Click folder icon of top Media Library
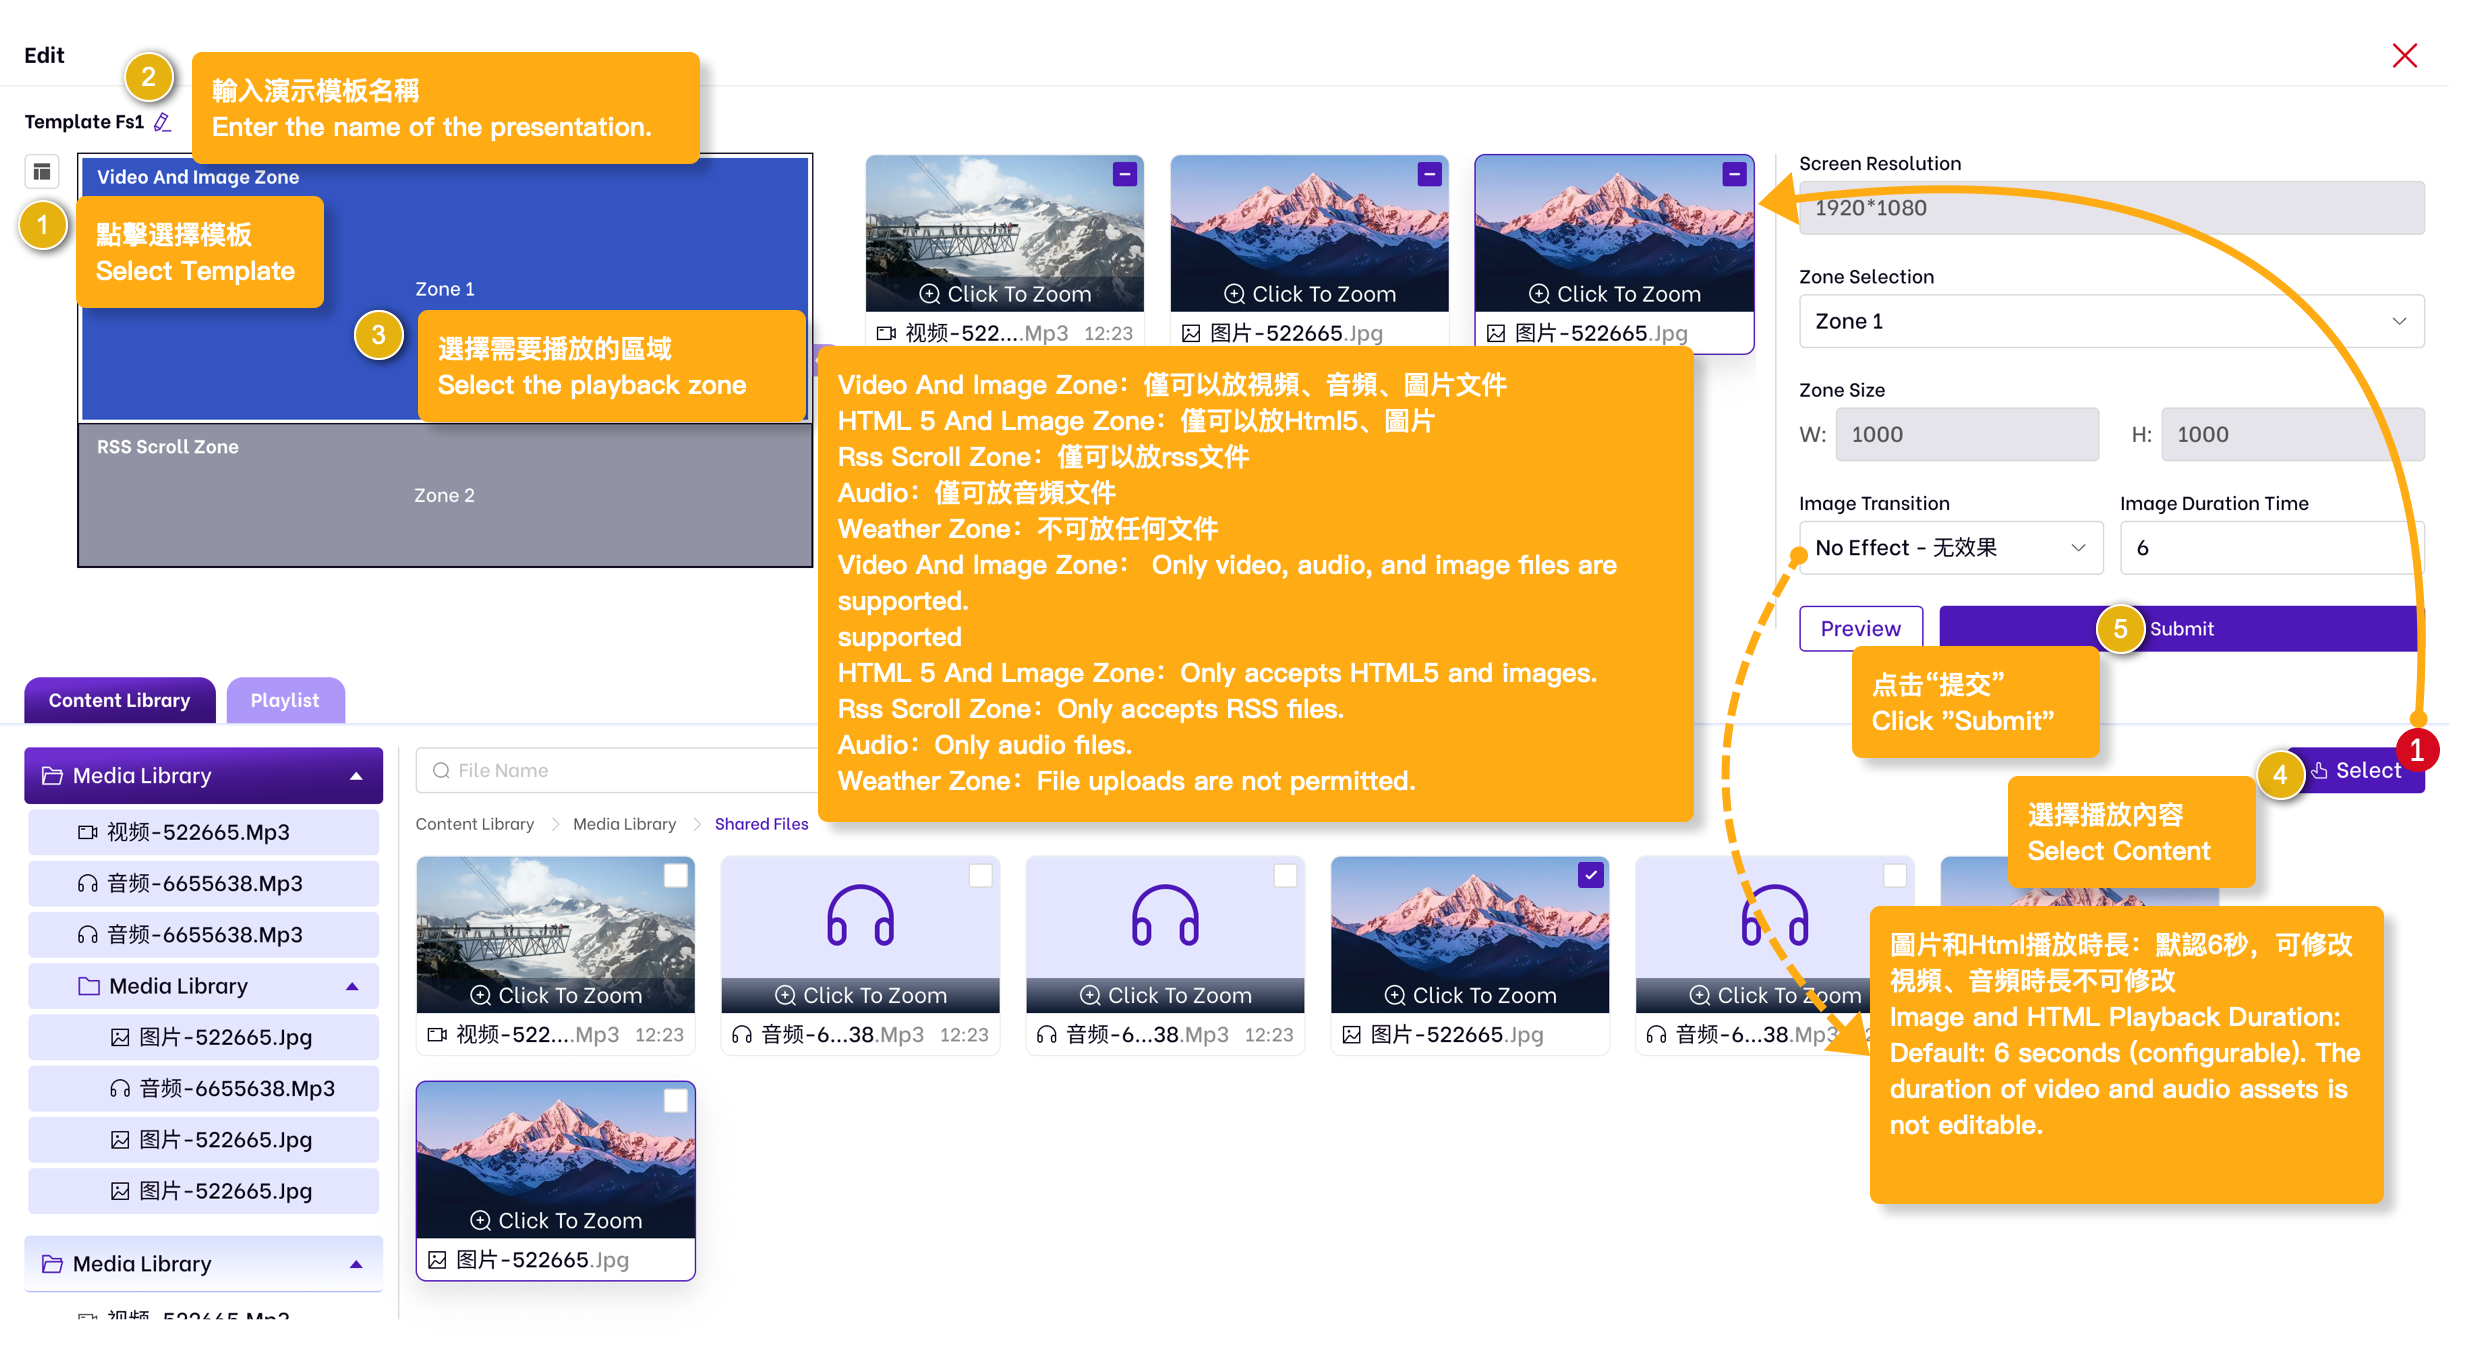 (x=52, y=776)
